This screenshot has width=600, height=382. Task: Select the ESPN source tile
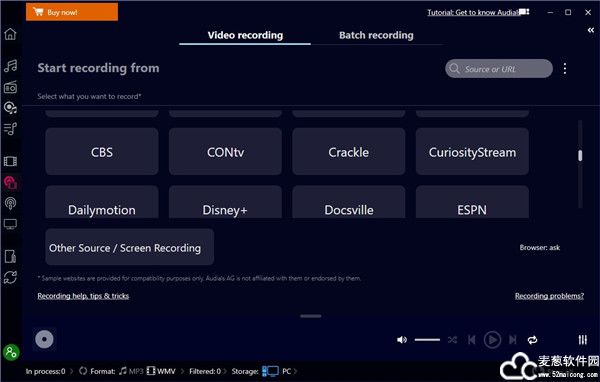point(472,202)
